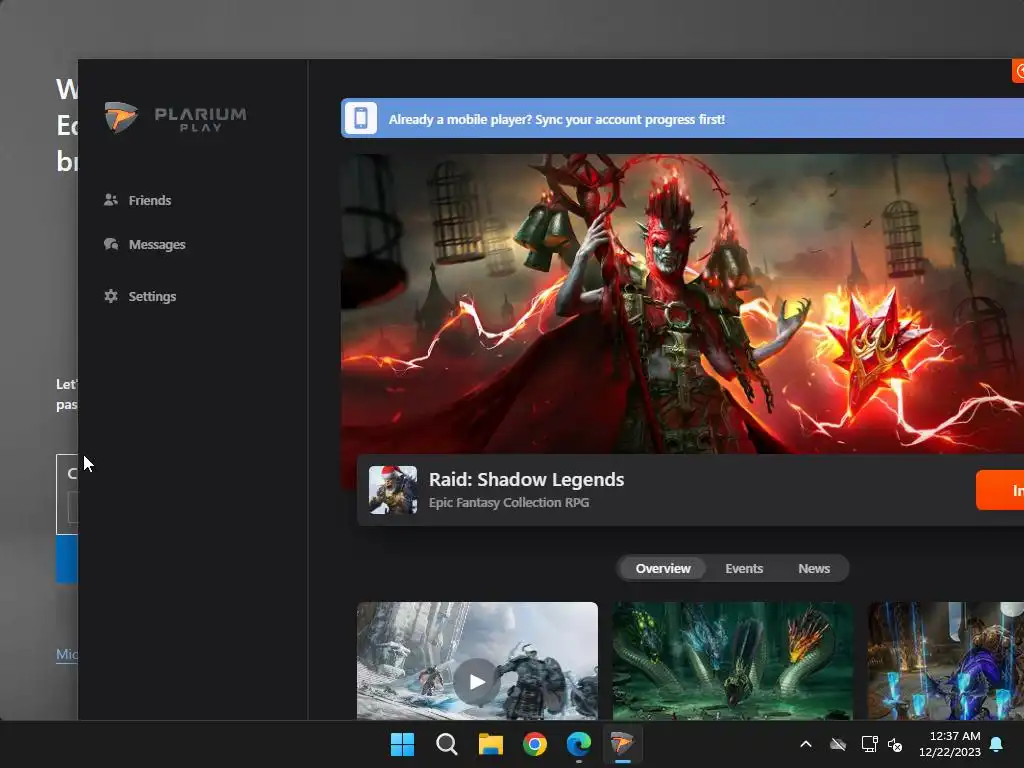Click the Friends people icon
This screenshot has width=1024, height=768.
pos(111,200)
